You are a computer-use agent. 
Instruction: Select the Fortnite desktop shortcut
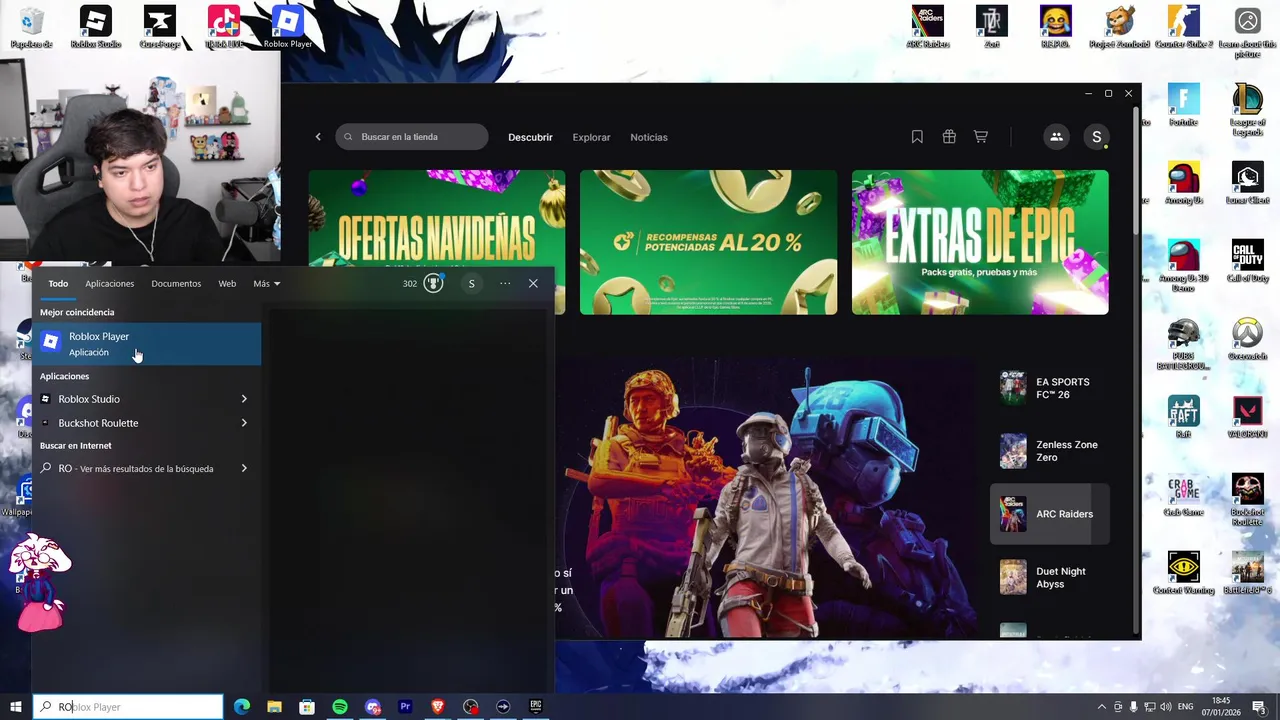coord(1183,104)
